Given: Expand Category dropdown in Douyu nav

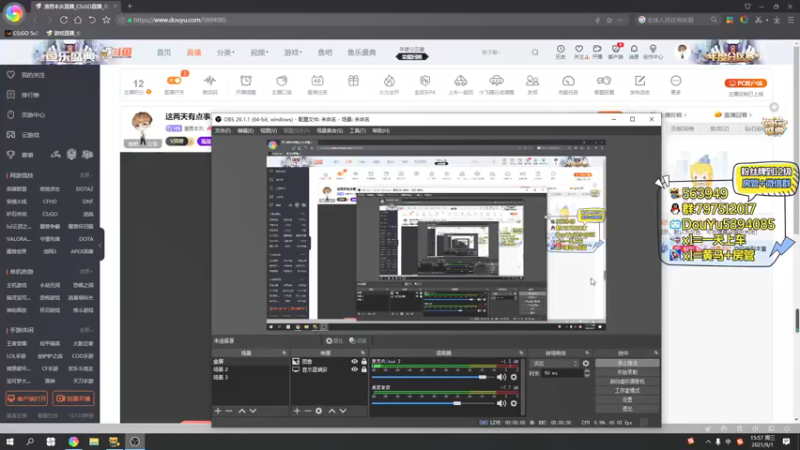Looking at the screenshot, I should point(225,53).
